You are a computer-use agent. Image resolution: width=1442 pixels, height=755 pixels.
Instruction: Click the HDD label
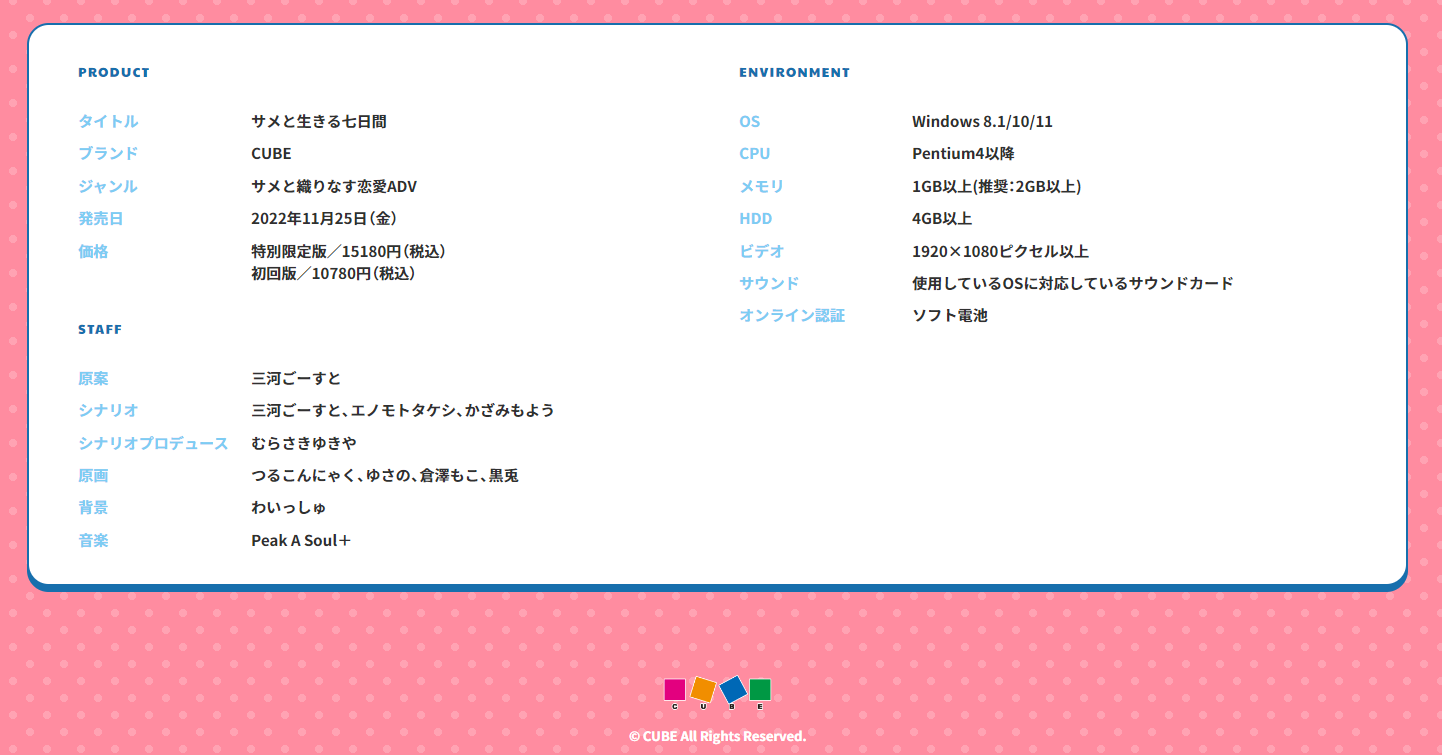[756, 218]
